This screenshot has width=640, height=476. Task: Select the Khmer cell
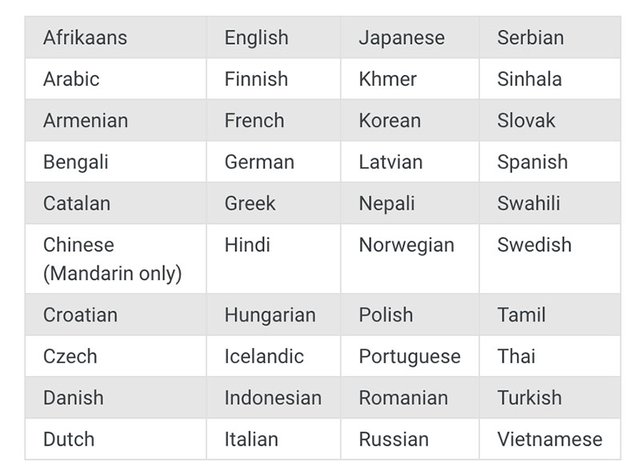click(x=388, y=79)
